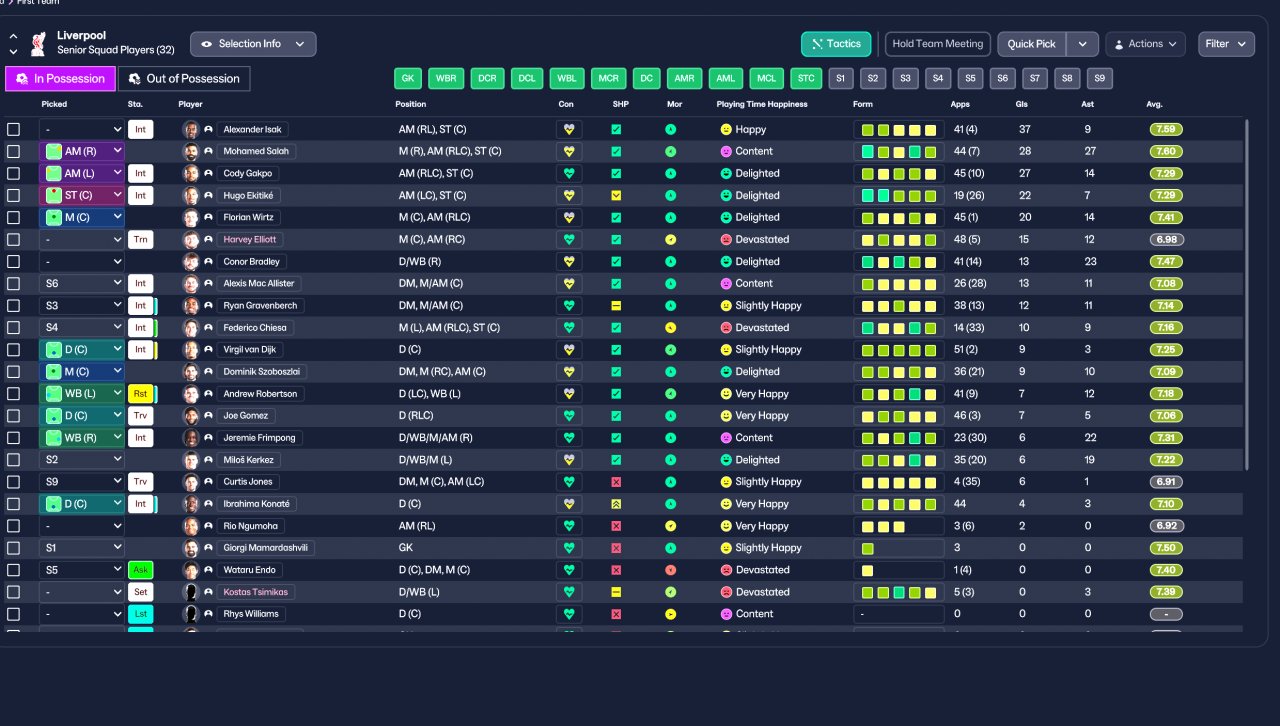
Task: Expand the Quick Pick arrow menu
Action: point(1082,44)
